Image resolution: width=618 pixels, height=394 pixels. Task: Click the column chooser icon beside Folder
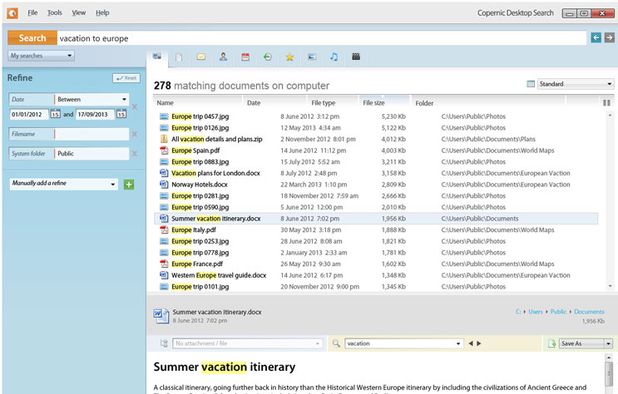click(607, 103)
